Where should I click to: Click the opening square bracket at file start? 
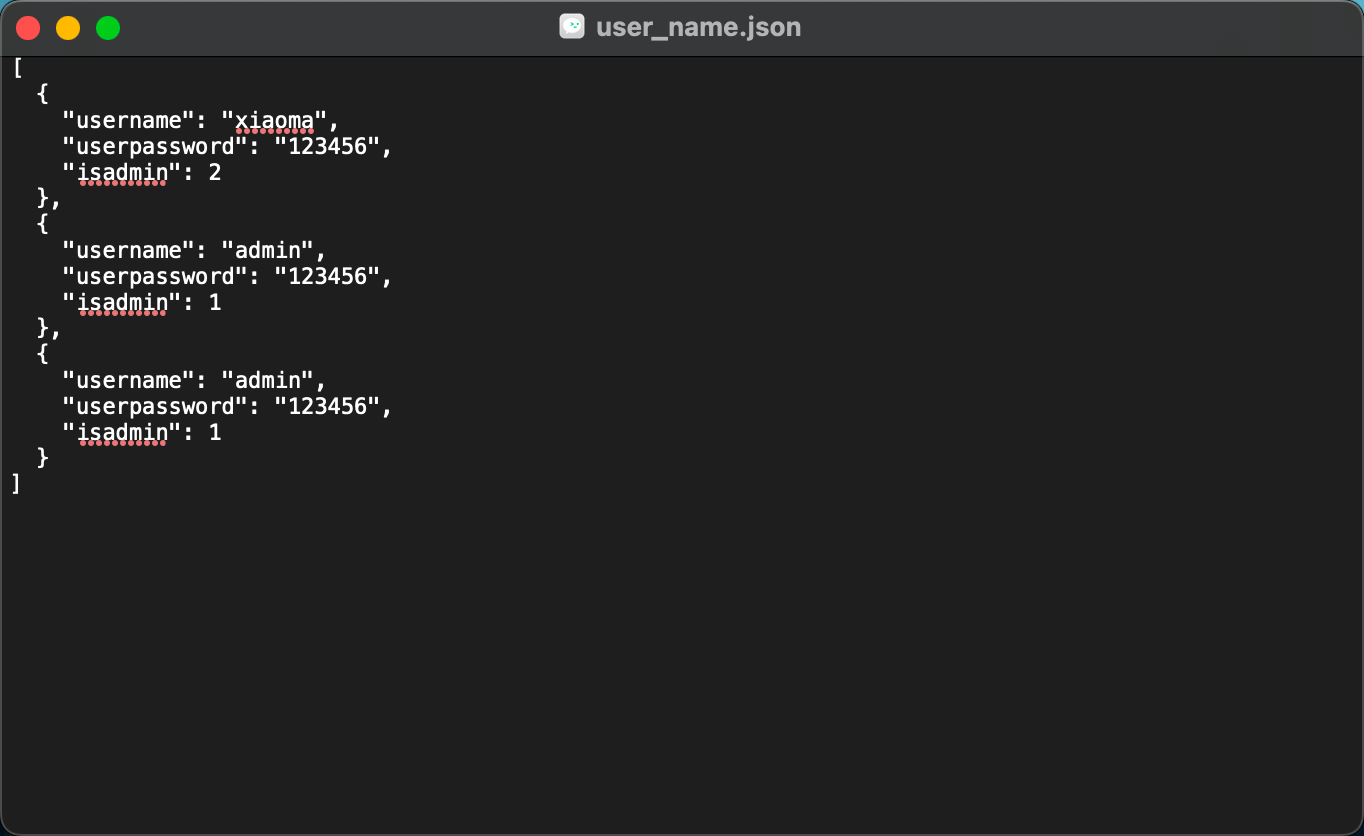18,69
